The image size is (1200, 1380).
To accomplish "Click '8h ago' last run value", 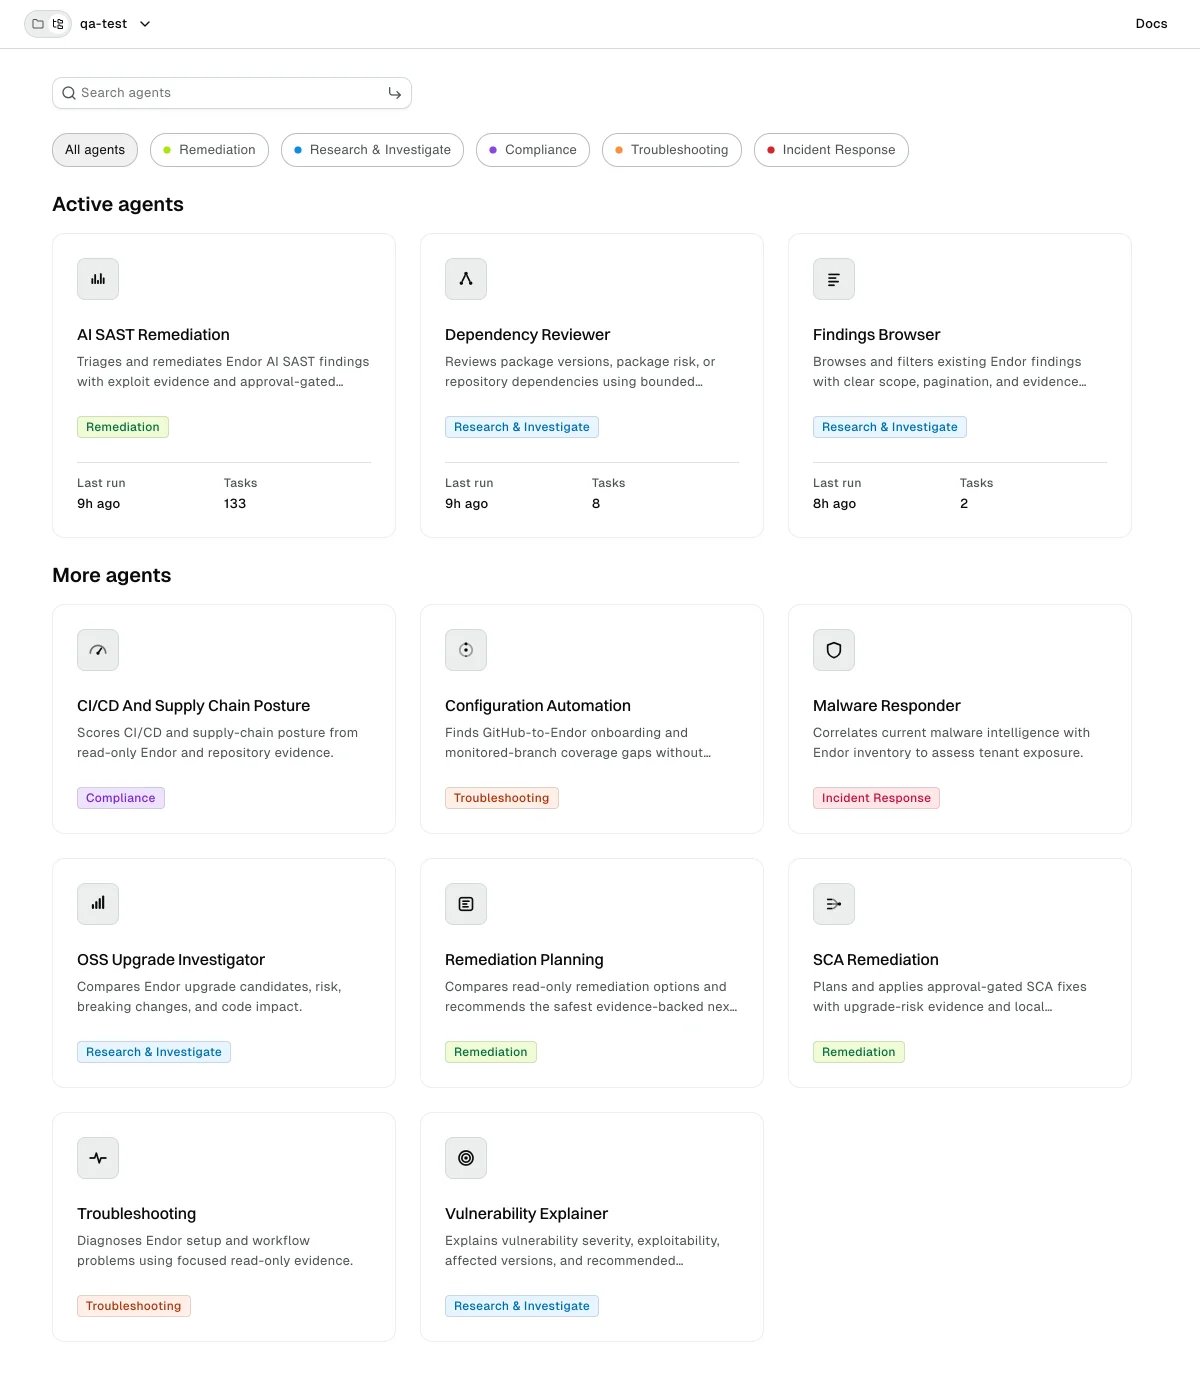I will click(x=834, y=504).
